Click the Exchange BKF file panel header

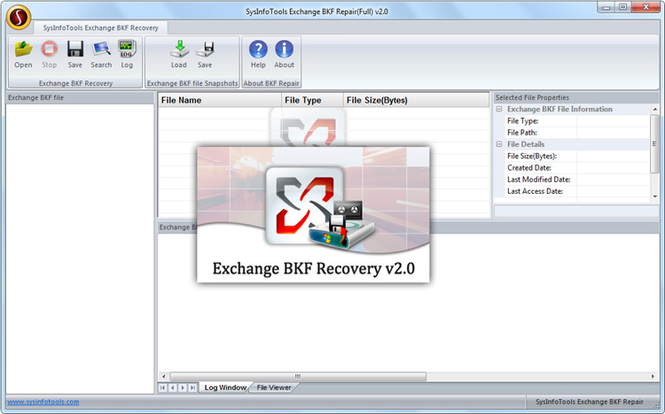click(x=80, y=98)
